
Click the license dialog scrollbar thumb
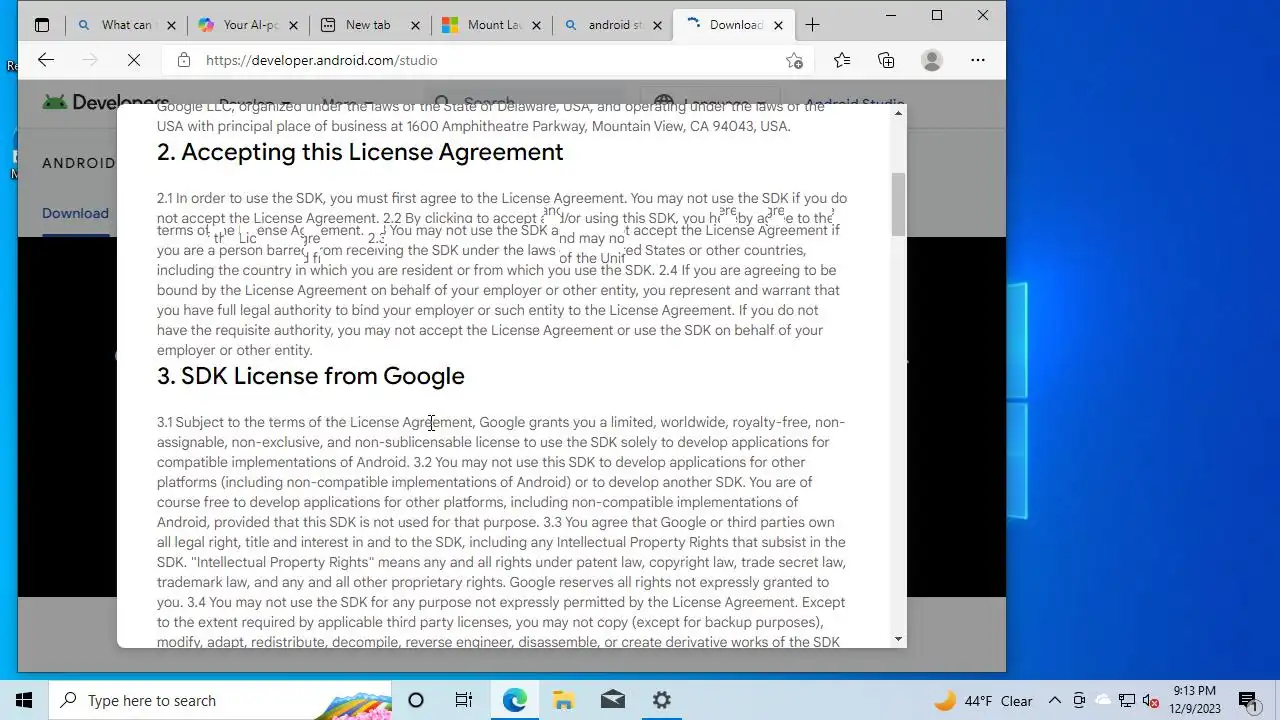pyautogui.click(x=899, y=205)
